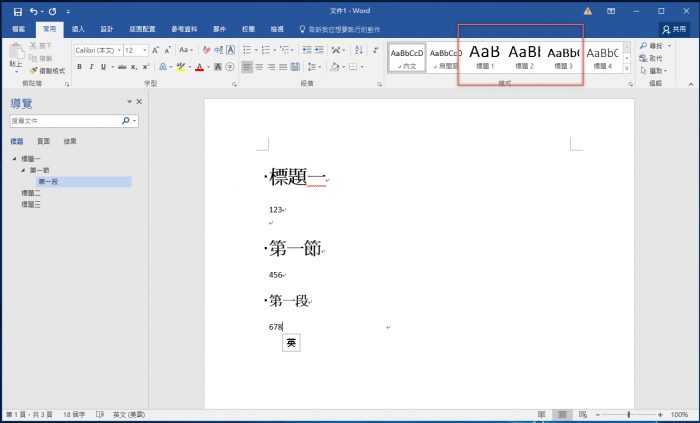This screenshot has width=700, height=423.
Task: Click the Share (共用) button
Action: tap(673, 30)
